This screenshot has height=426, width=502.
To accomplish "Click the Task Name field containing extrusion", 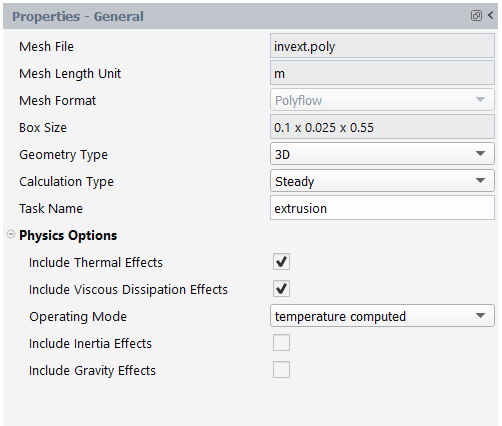I will [382, 208].
